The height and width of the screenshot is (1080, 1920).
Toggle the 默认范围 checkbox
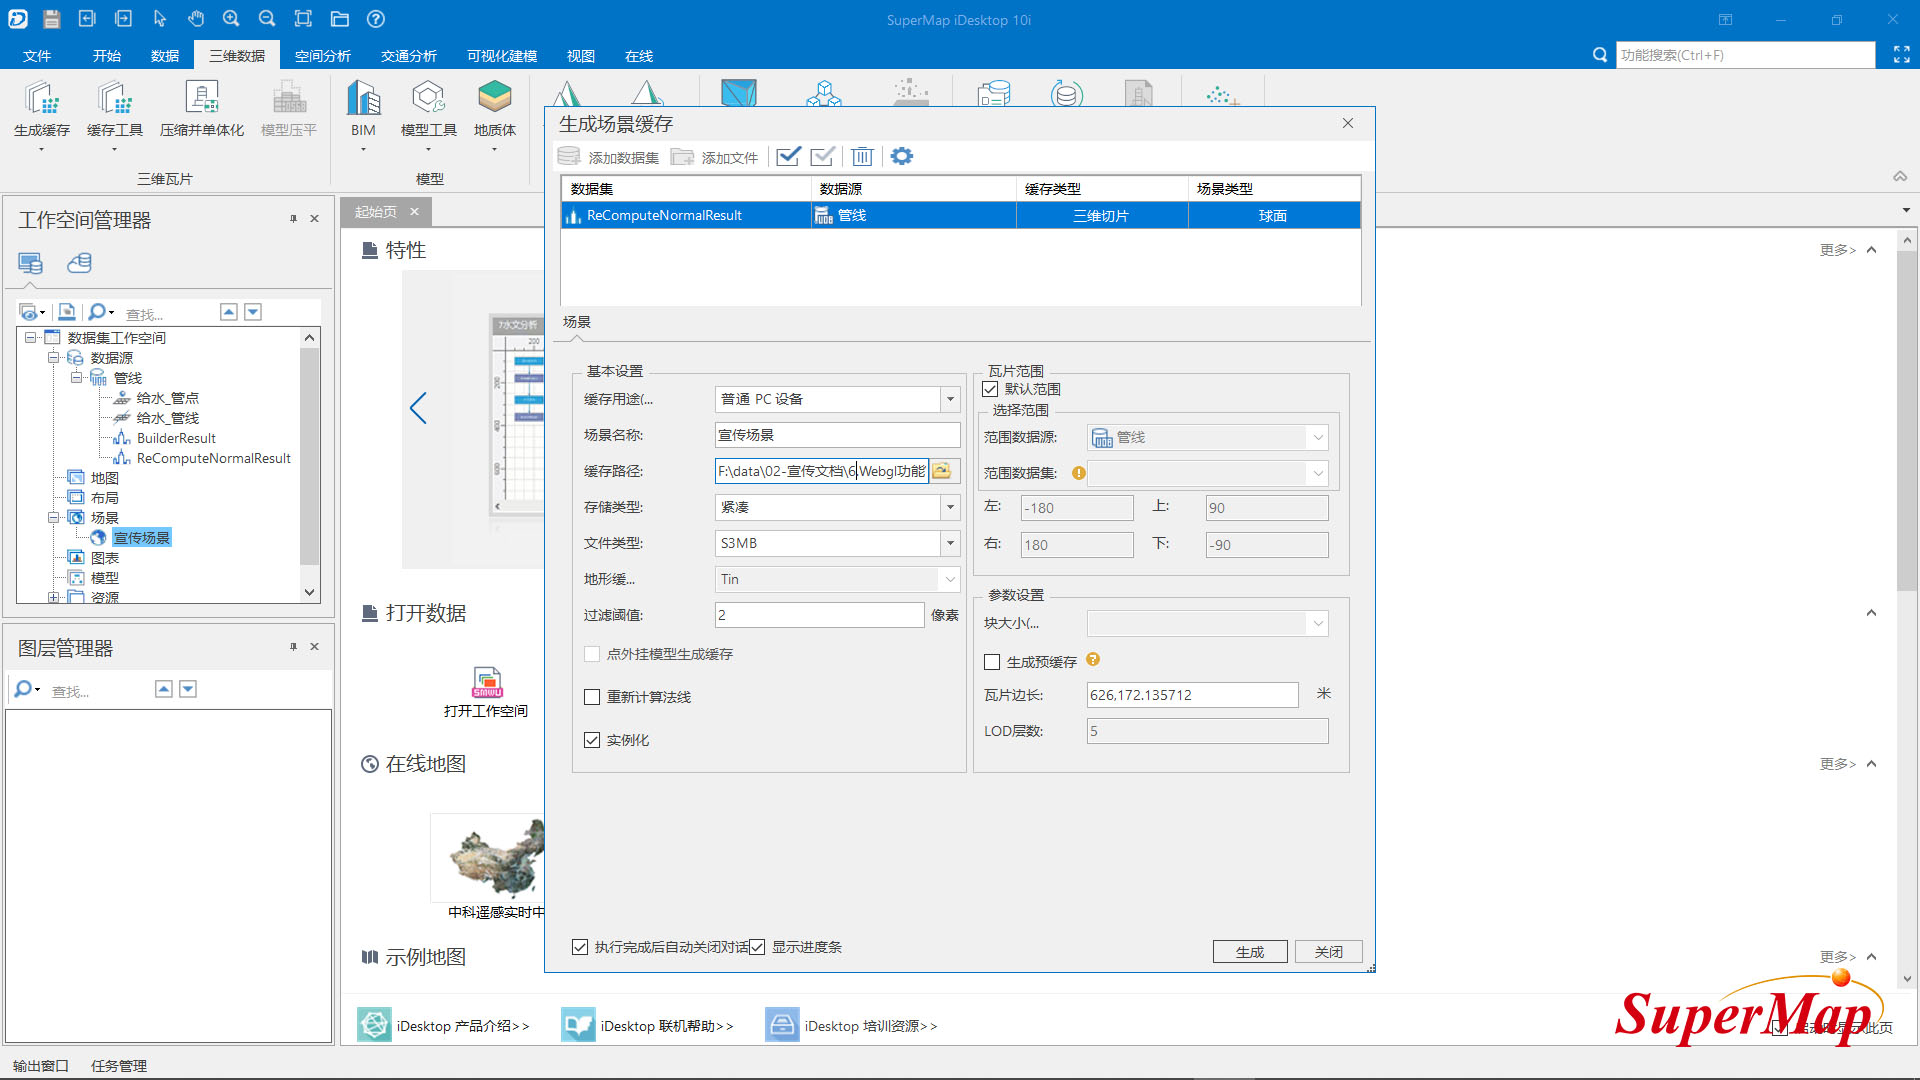coord(991,389)
